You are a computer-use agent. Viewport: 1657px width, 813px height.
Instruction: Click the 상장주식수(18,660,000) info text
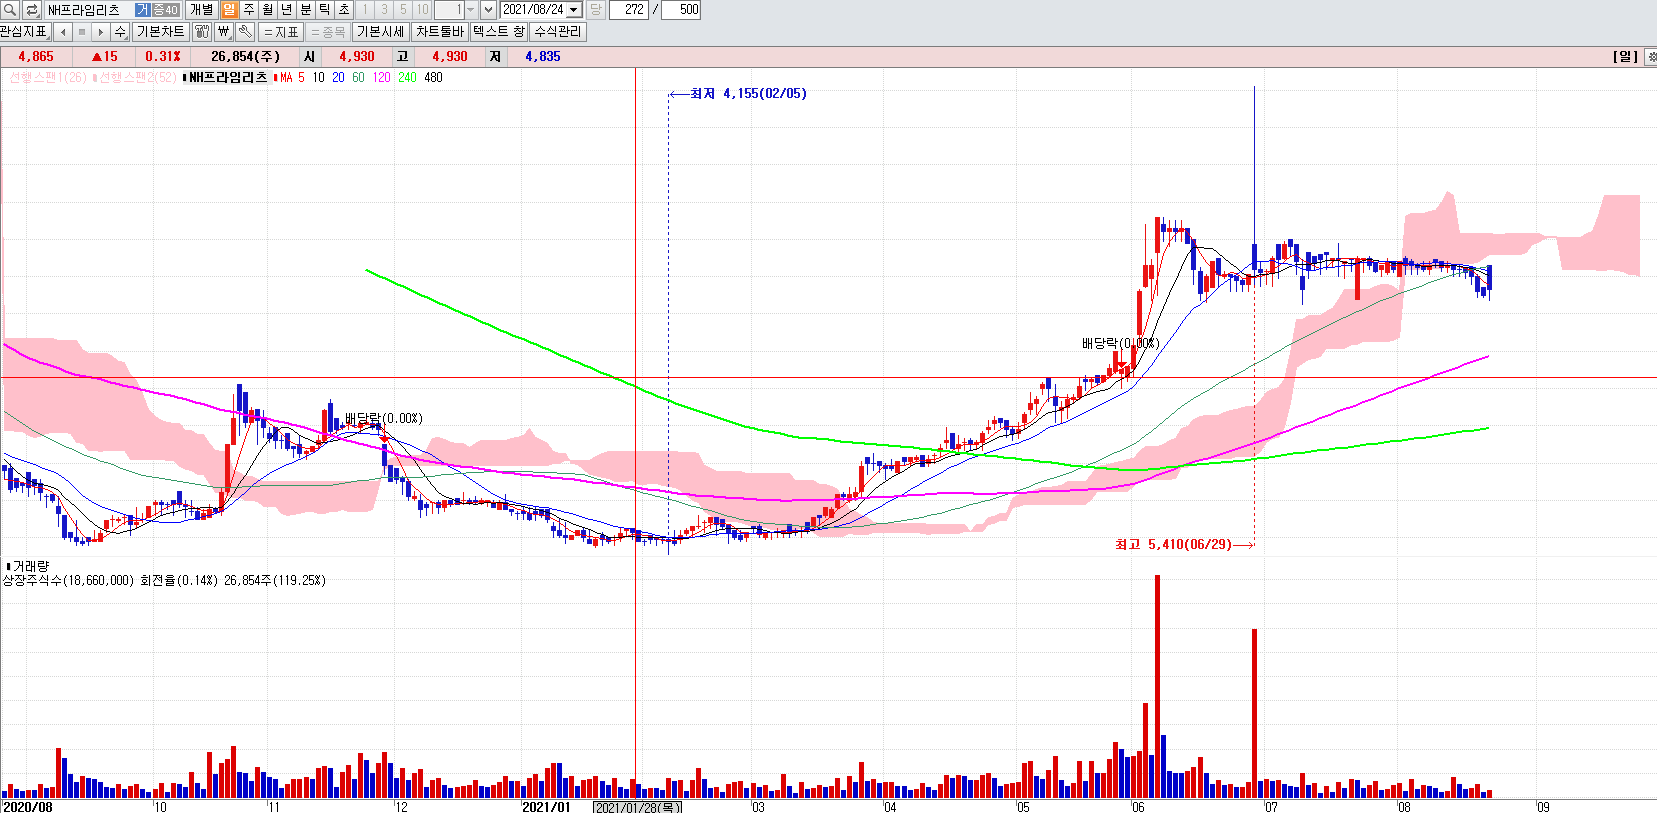(68, 580)
